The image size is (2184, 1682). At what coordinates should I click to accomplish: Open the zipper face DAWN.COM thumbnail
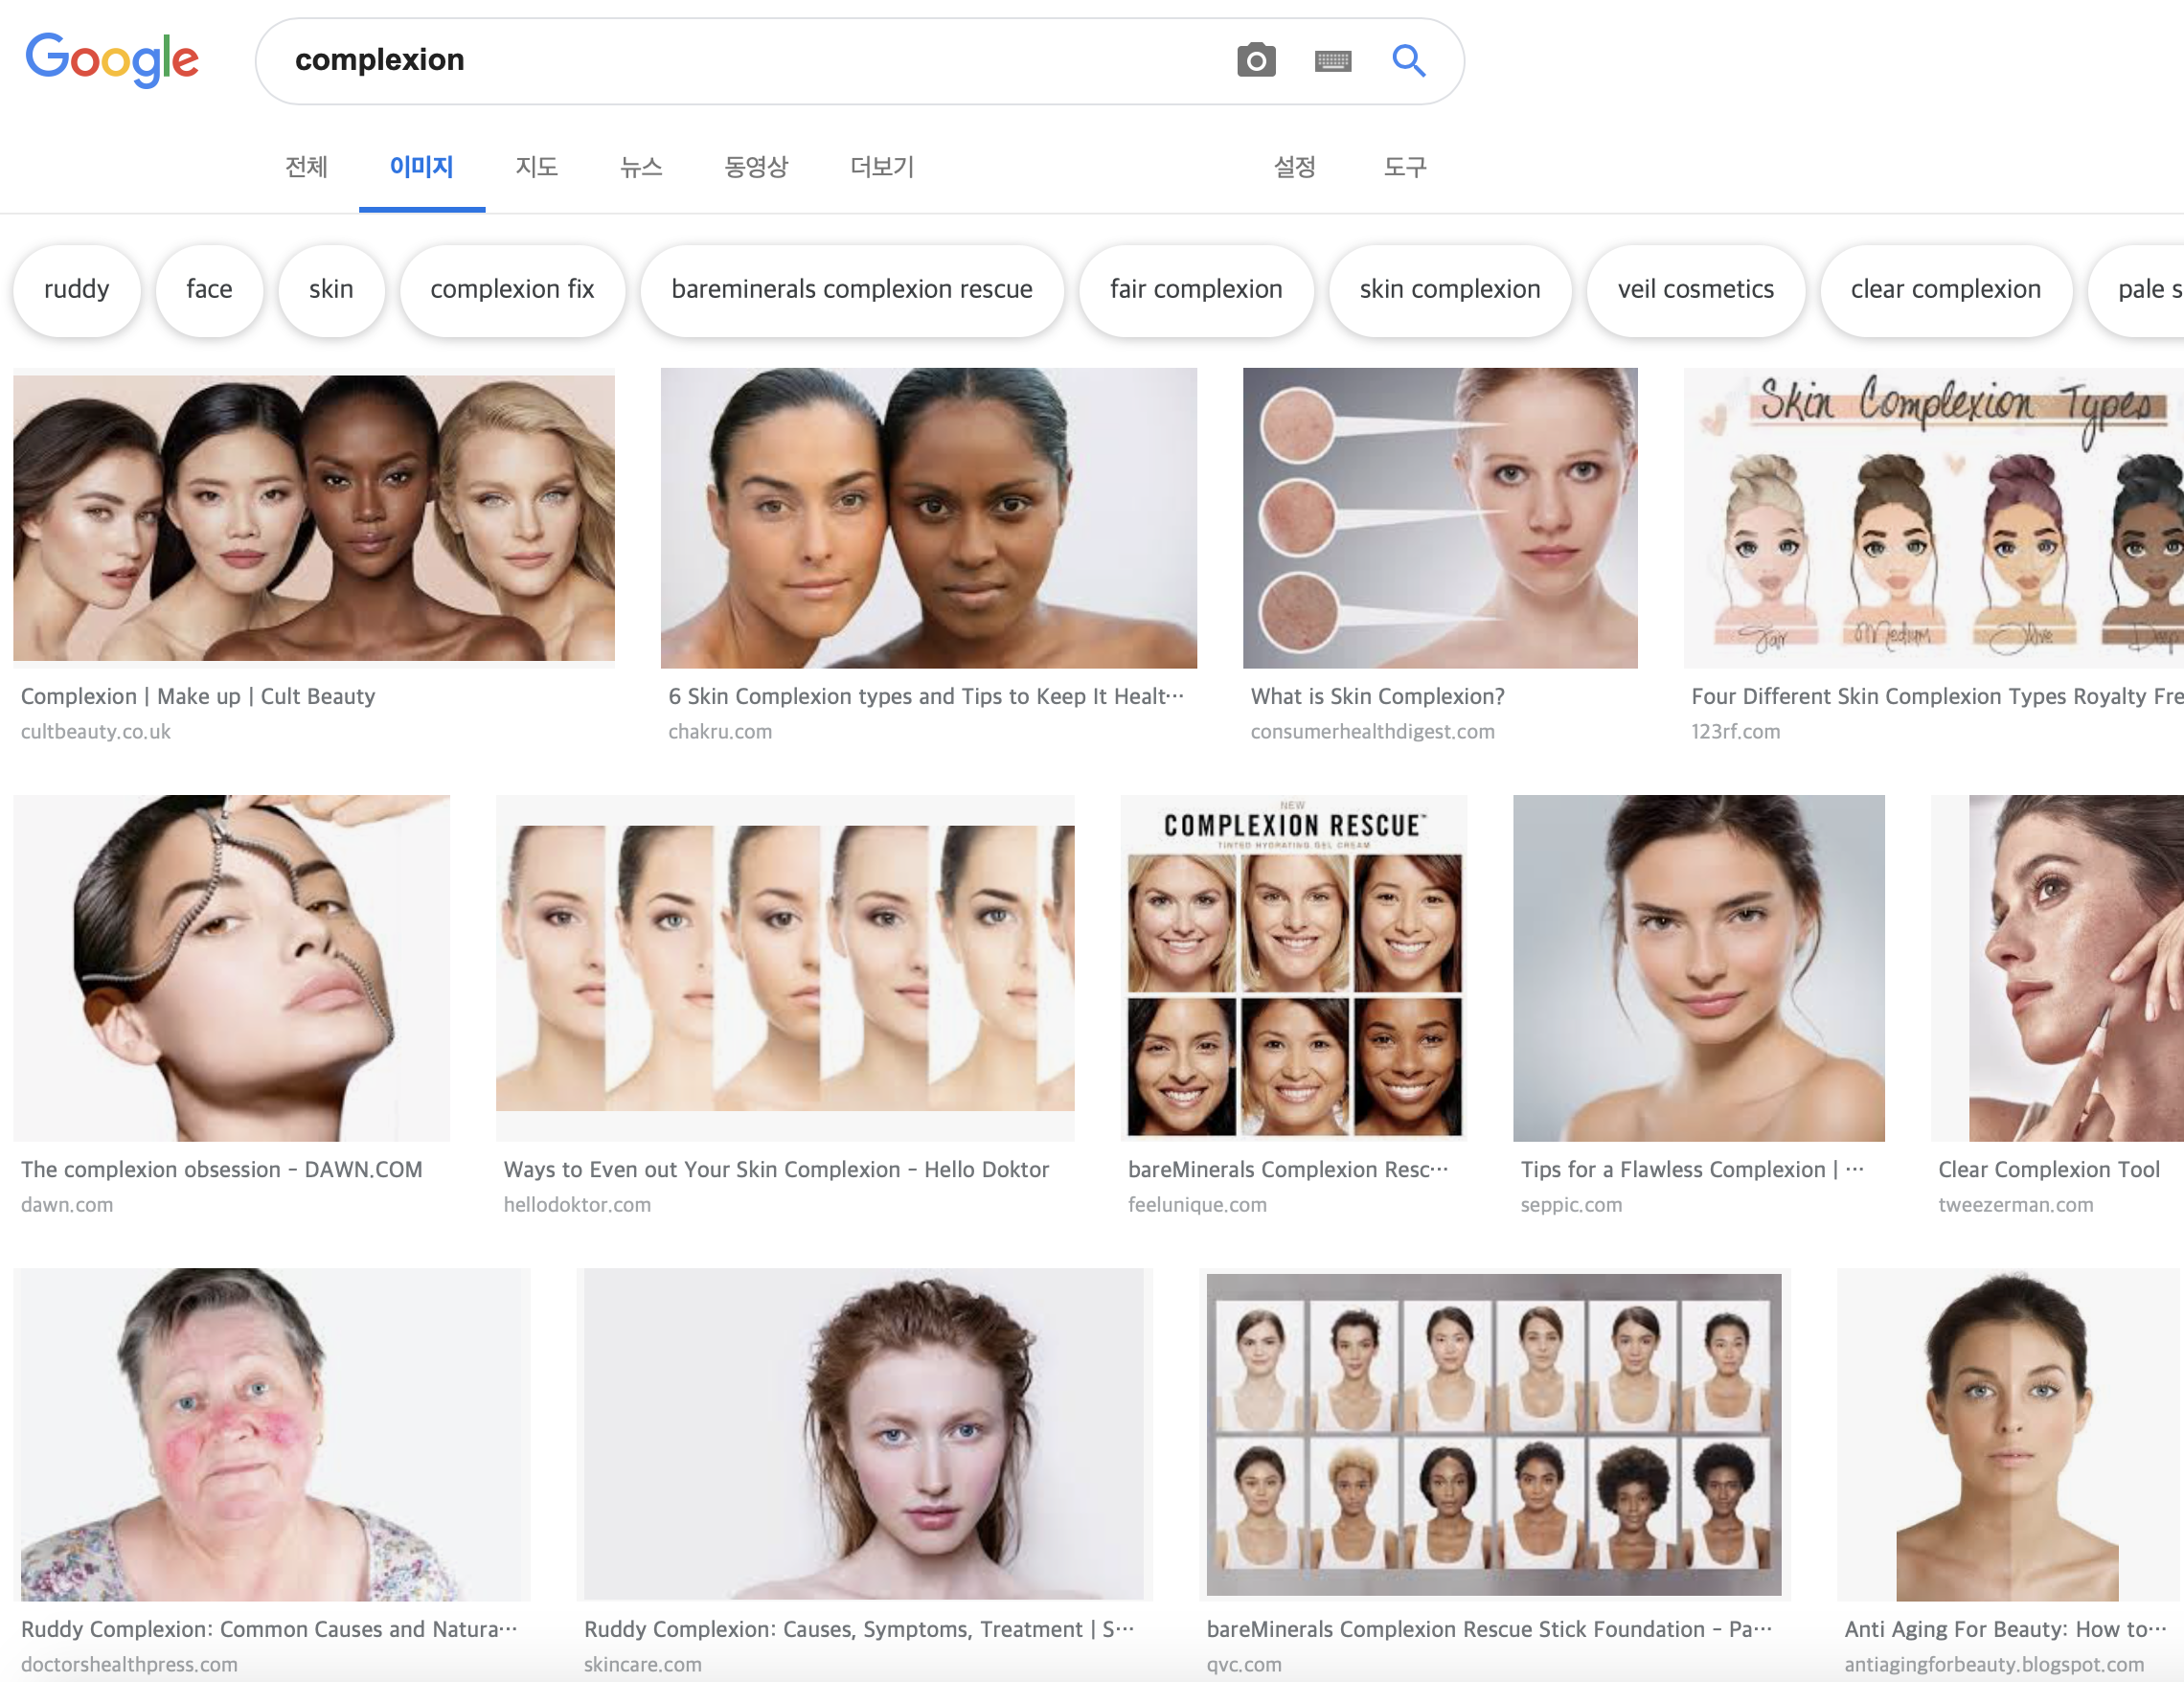click(231, 967)
